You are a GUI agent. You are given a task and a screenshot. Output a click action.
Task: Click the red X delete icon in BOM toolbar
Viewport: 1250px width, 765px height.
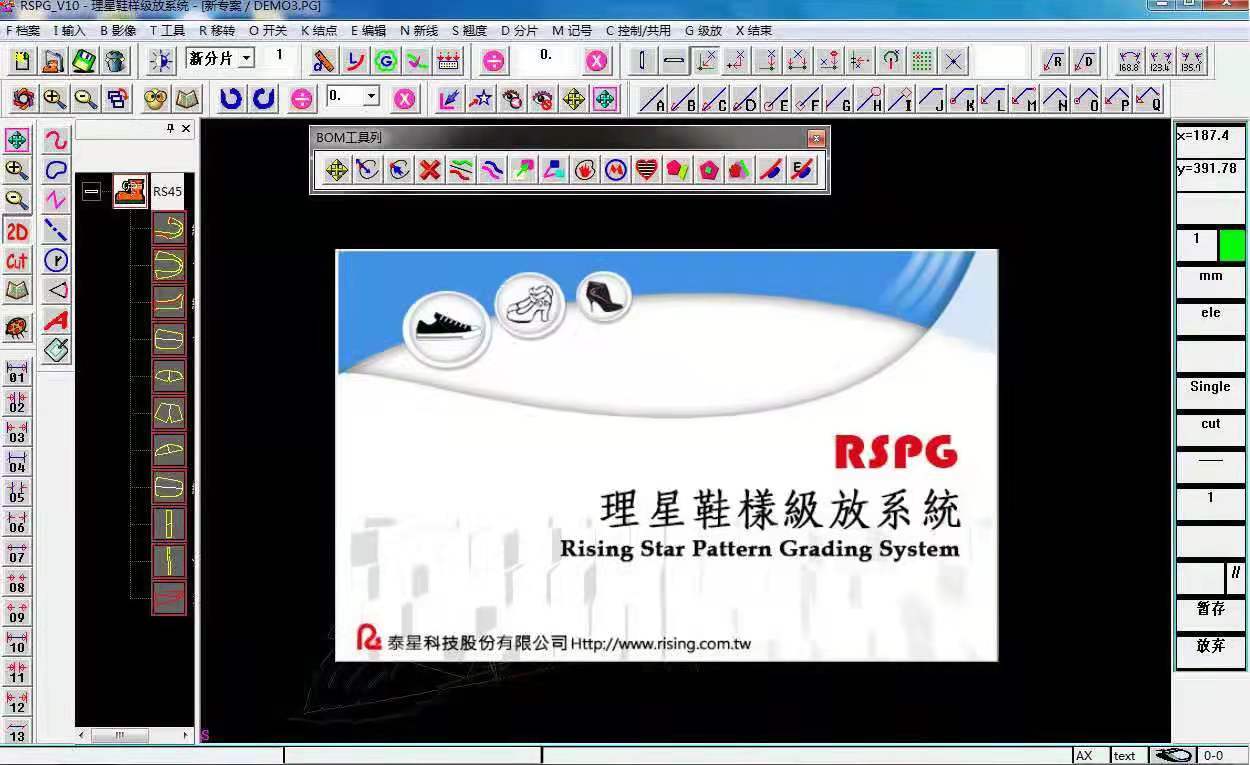430,170
